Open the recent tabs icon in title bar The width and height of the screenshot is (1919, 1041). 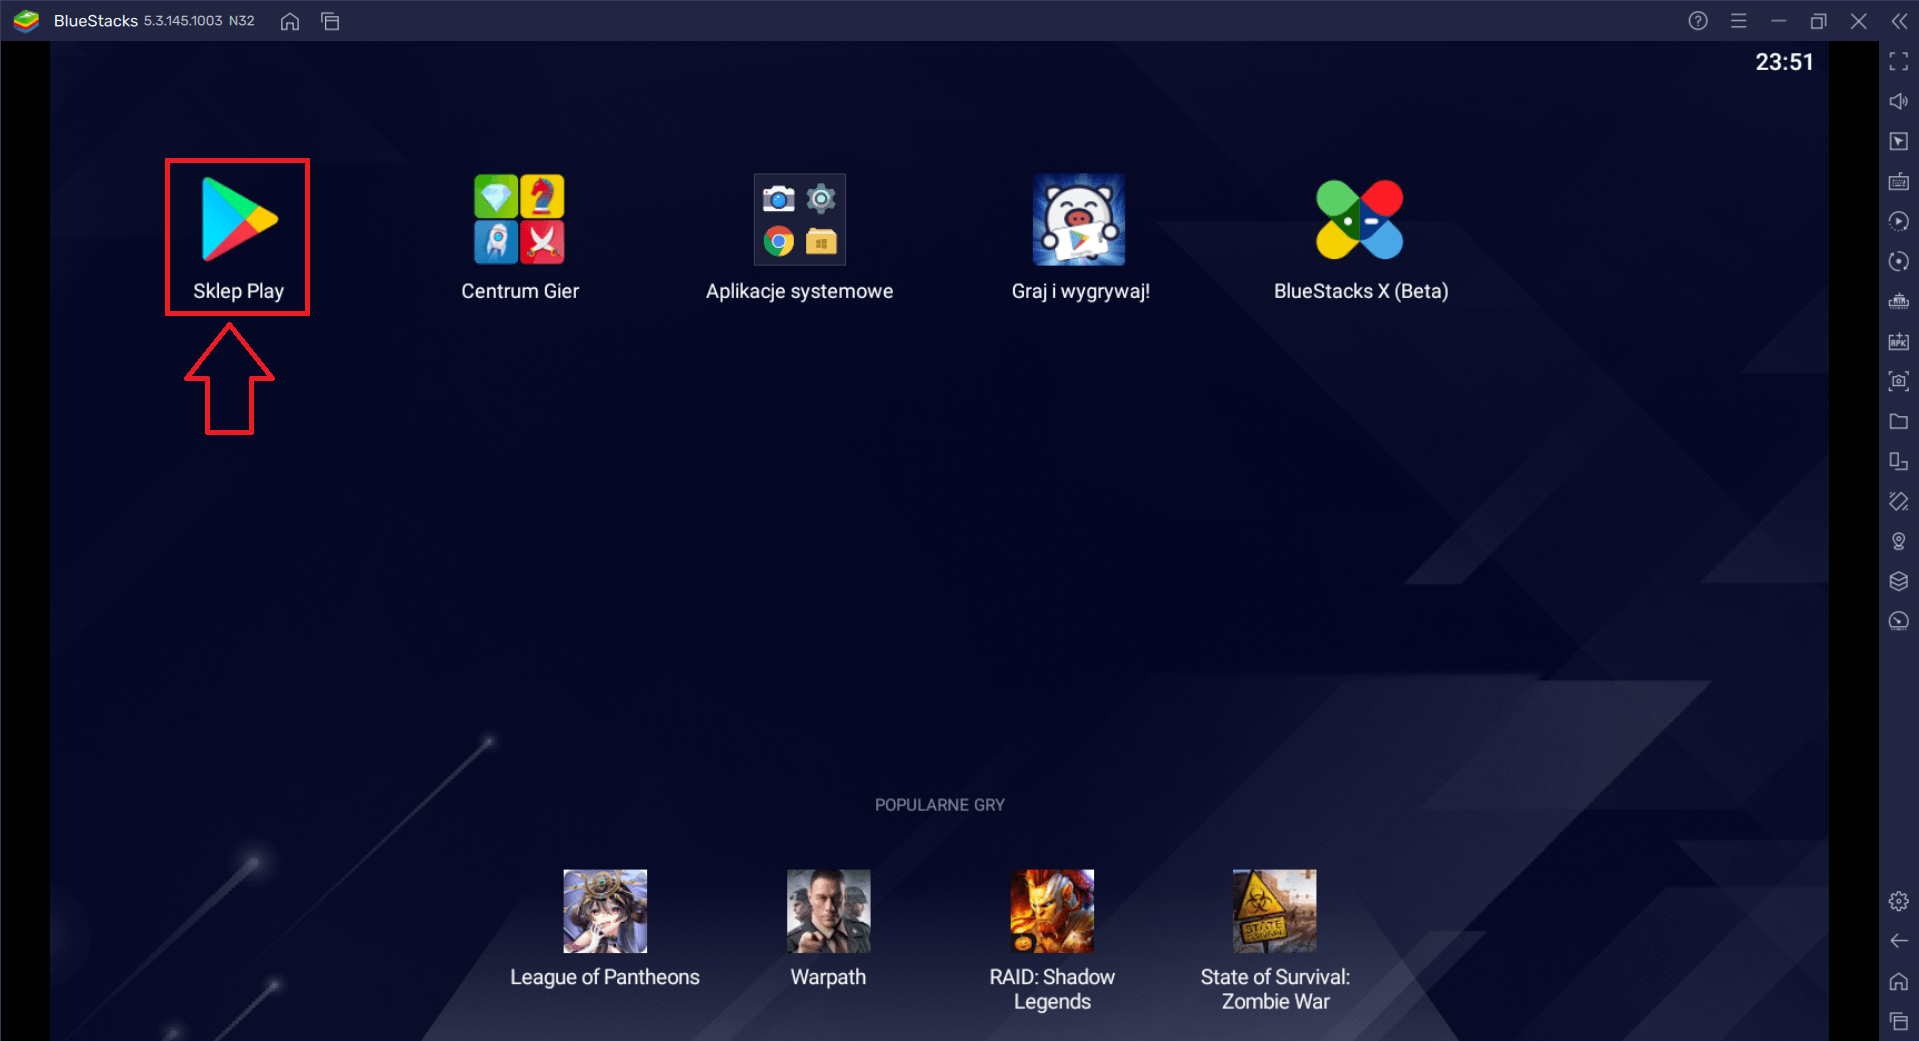tap(330, 21)
